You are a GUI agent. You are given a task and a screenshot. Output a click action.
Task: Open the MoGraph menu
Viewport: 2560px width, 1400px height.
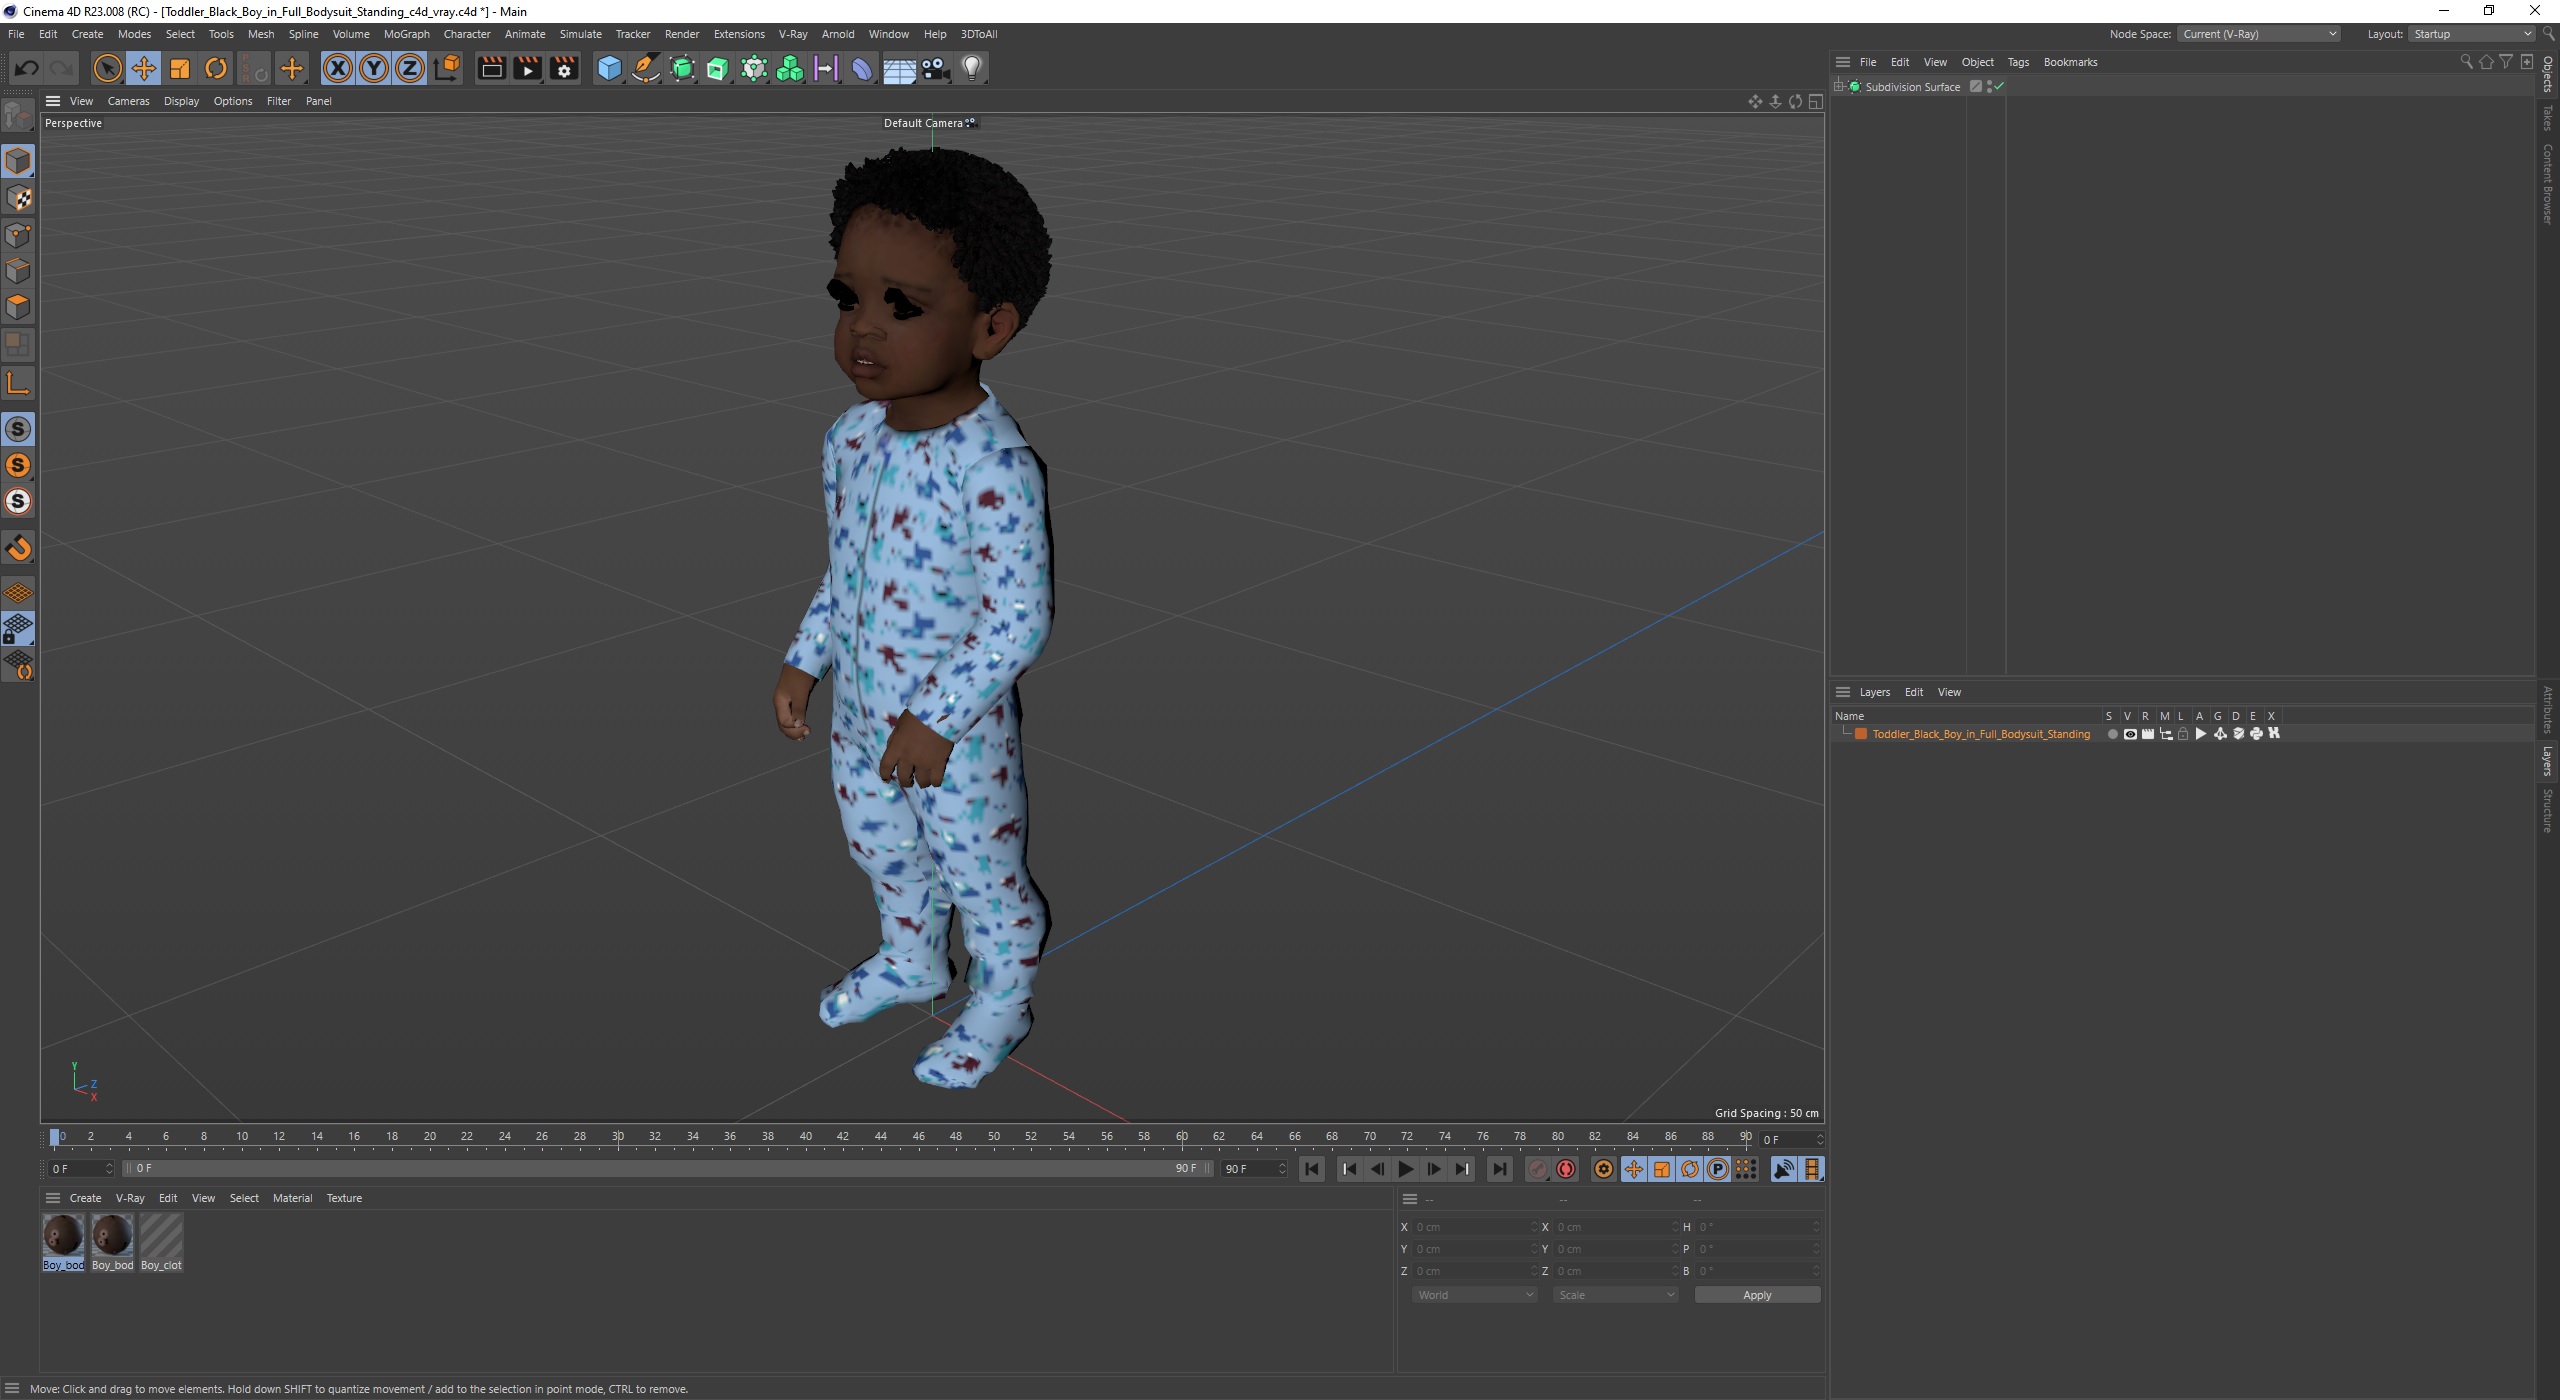406,34
